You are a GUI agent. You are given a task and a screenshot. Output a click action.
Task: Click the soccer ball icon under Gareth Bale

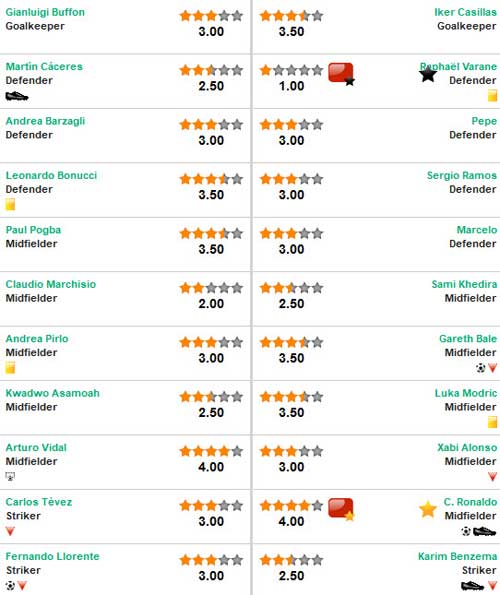click(480, 368)
